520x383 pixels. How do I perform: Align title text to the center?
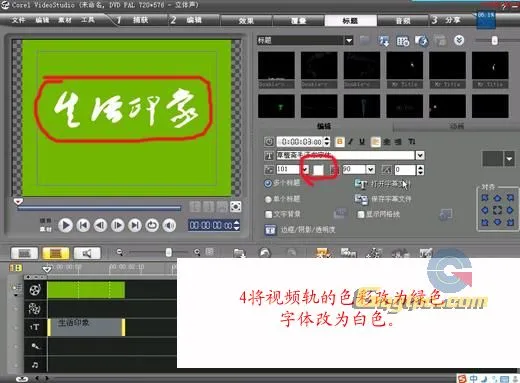pyautogui.click(x=387, y=142)
